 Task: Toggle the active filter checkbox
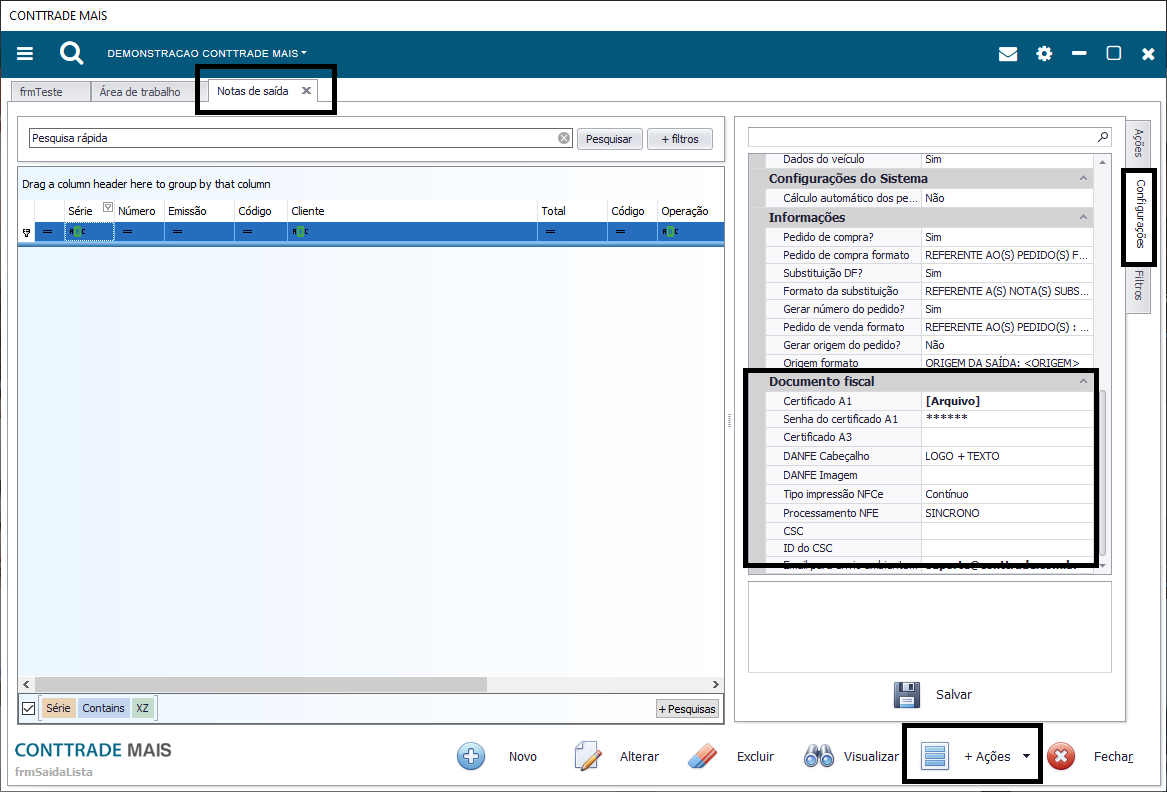[x=28, y=708]
